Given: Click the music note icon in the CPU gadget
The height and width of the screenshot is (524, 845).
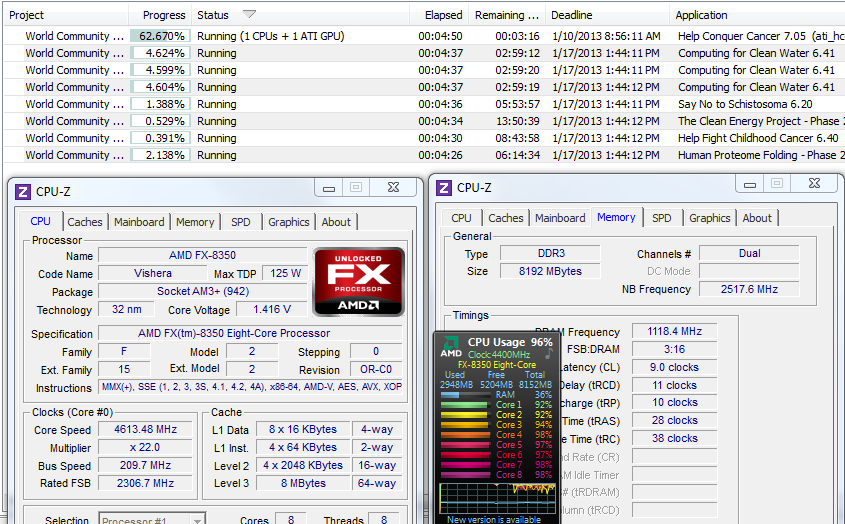Looking at the screenshot, I should [549, 354].
